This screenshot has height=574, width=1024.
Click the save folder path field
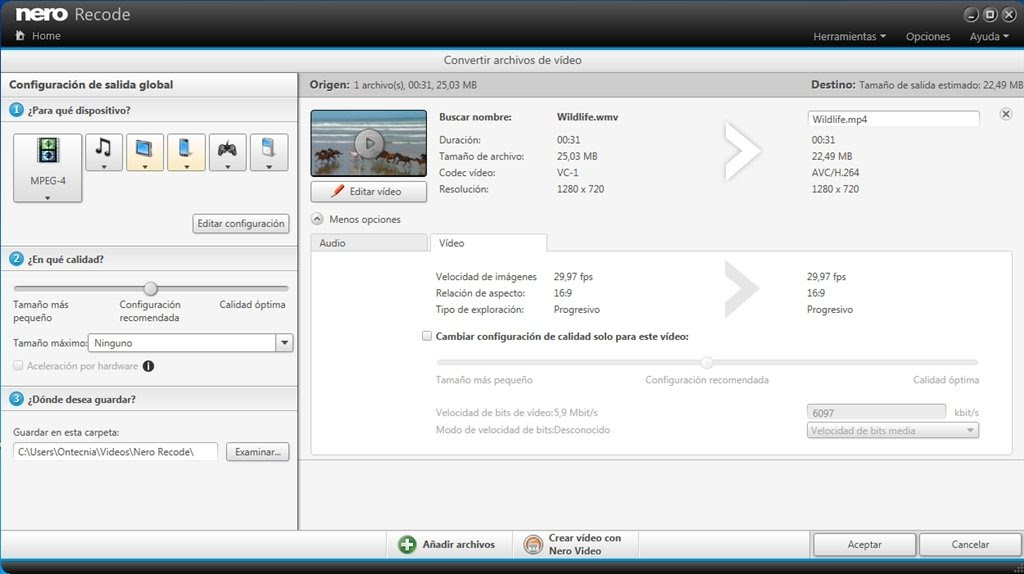point(115,452)
